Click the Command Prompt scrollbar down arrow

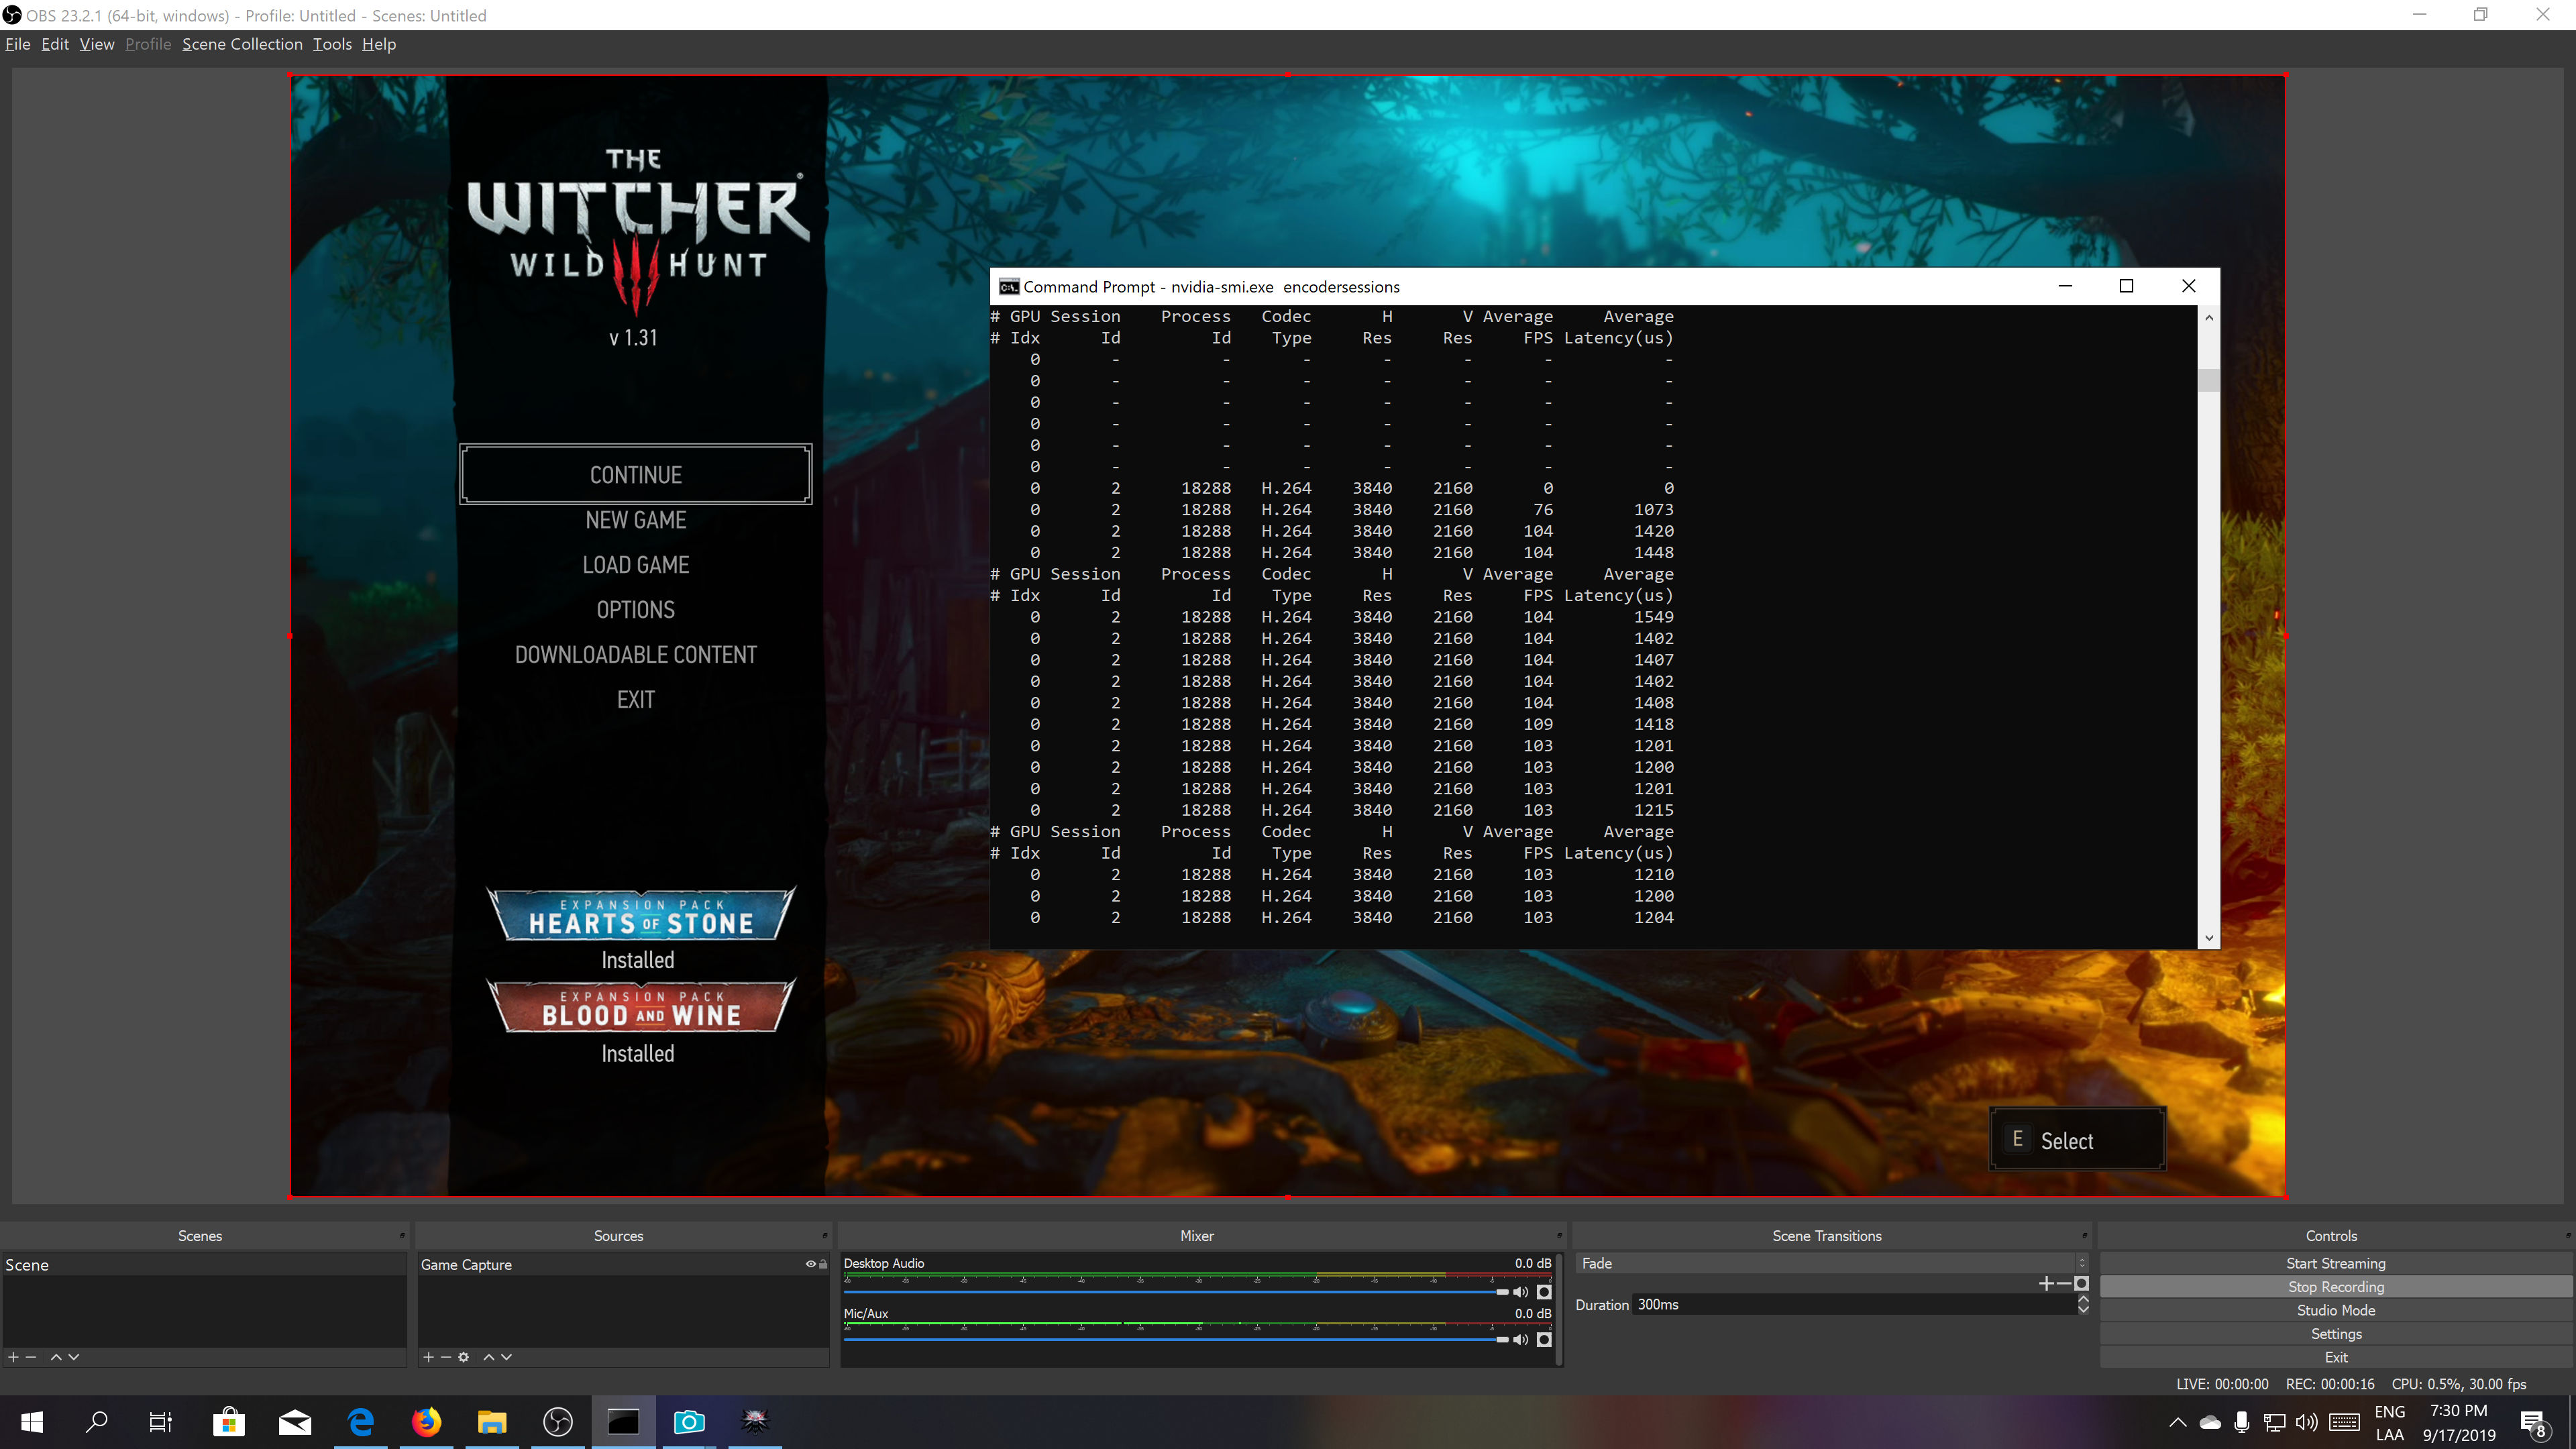tap(2209, 938)
